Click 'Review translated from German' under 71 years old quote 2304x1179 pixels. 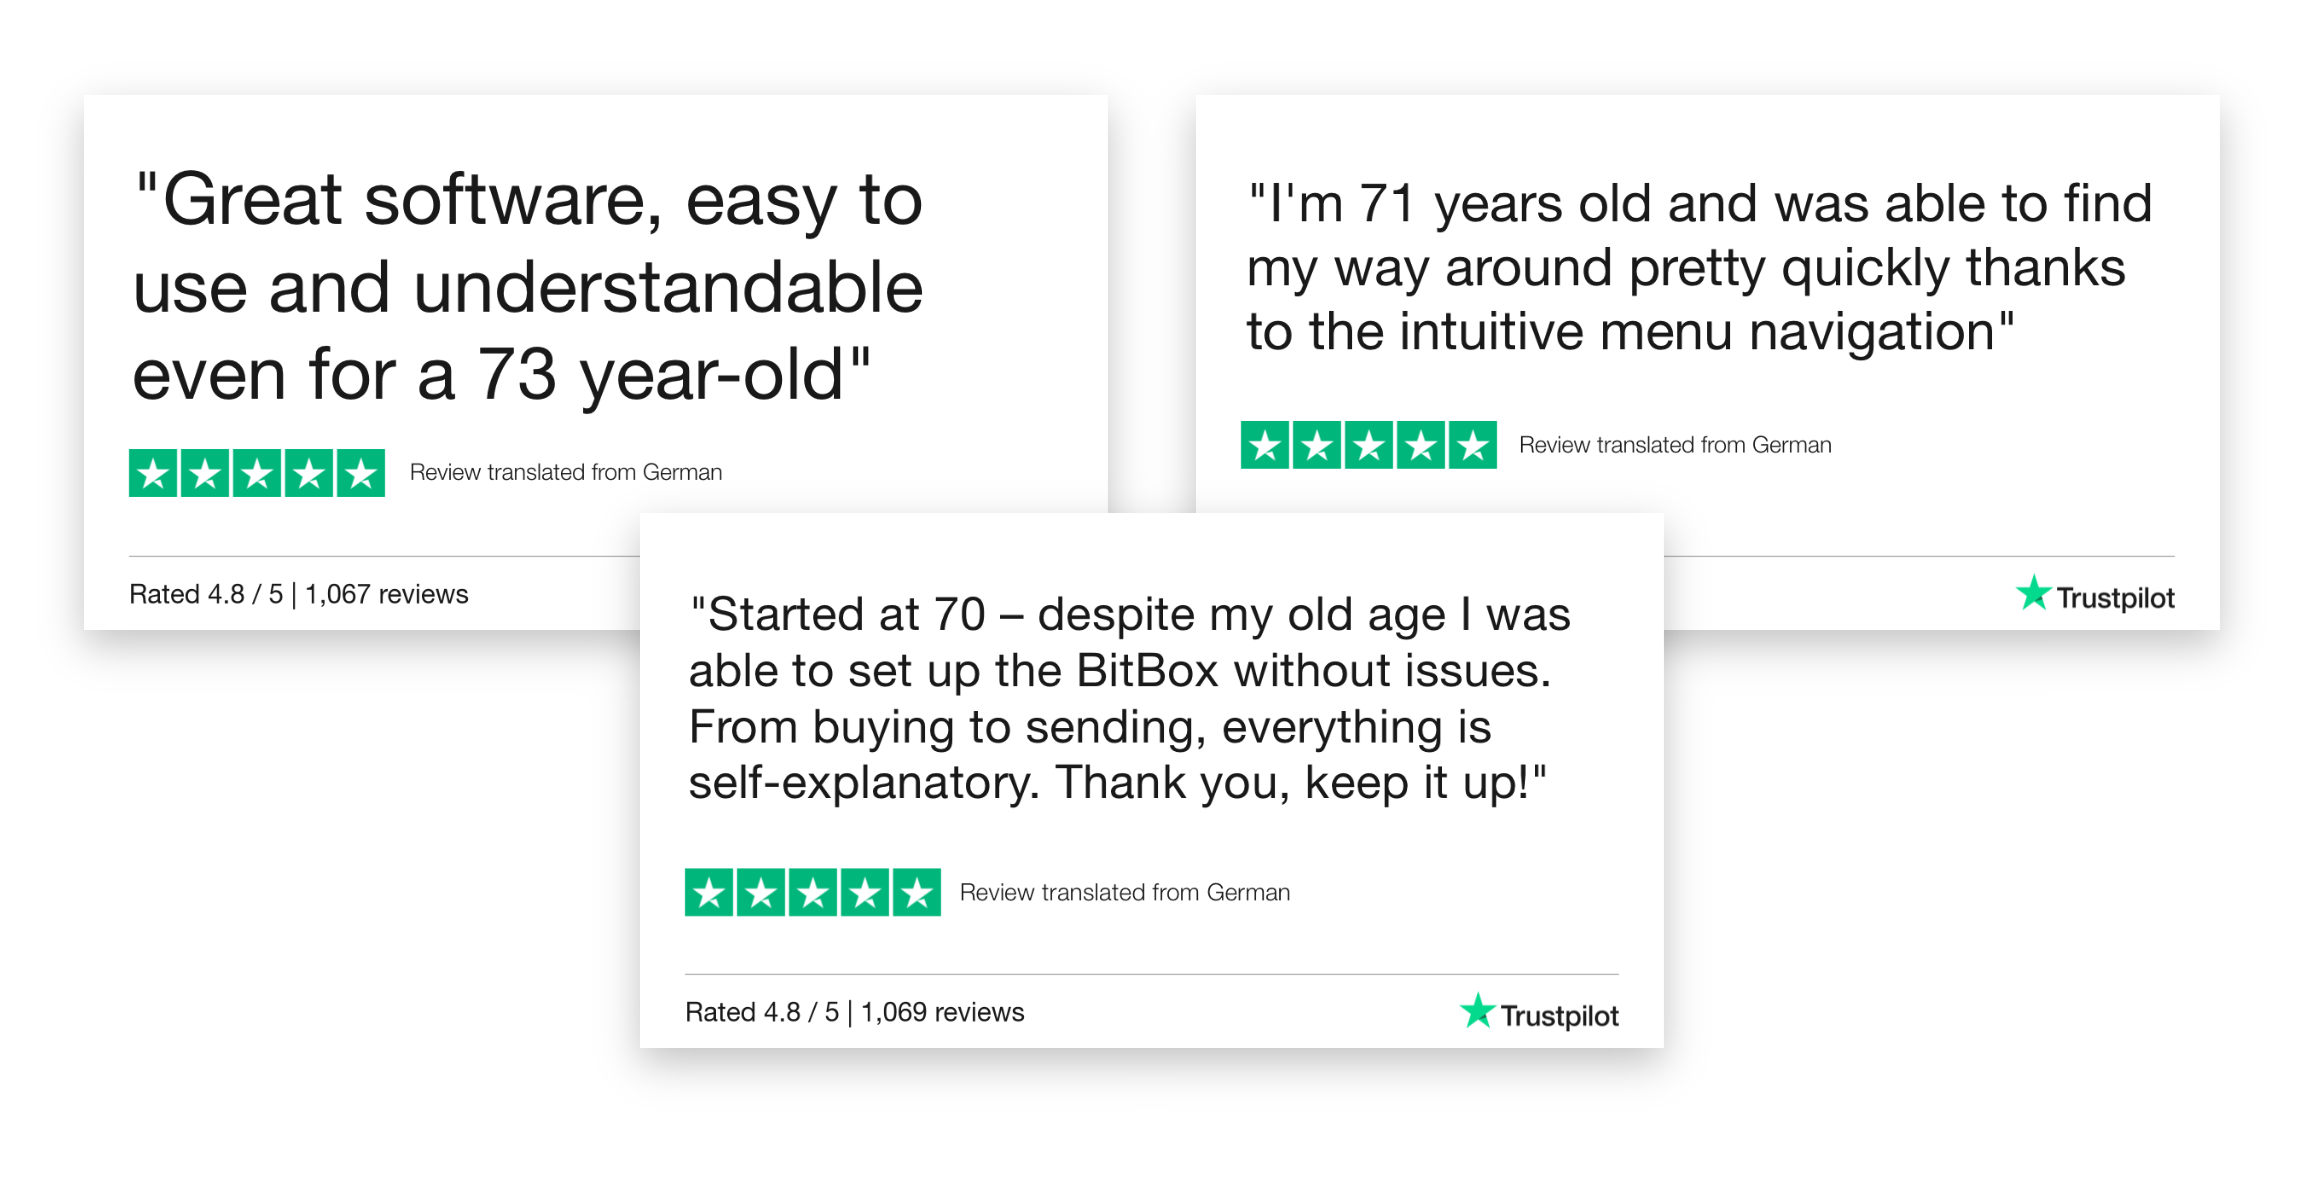point(1675,445)
